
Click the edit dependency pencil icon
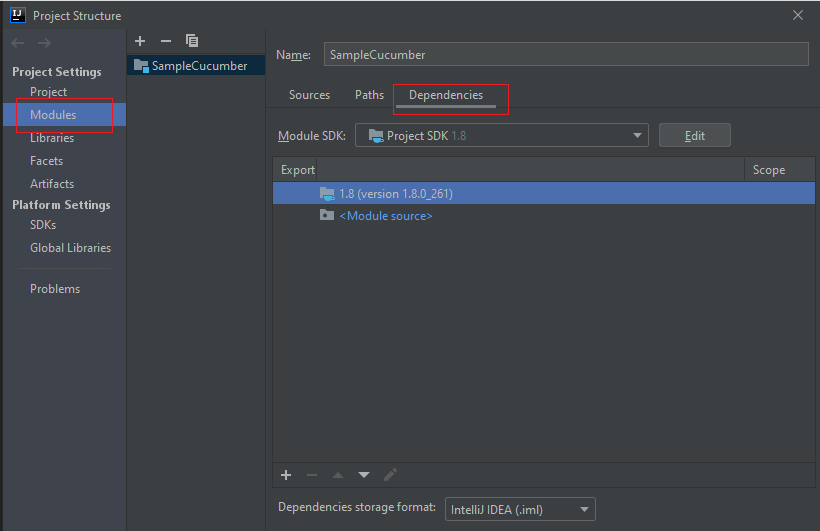point(390,475)
